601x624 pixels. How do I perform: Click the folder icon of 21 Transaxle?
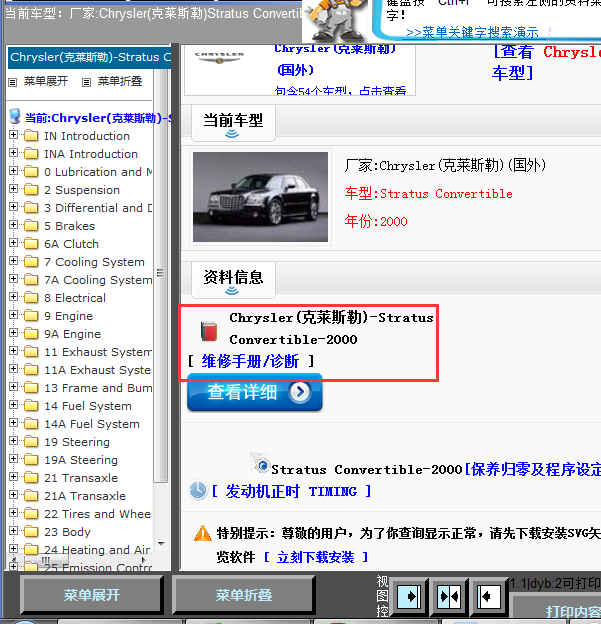[x=31, y=478]
